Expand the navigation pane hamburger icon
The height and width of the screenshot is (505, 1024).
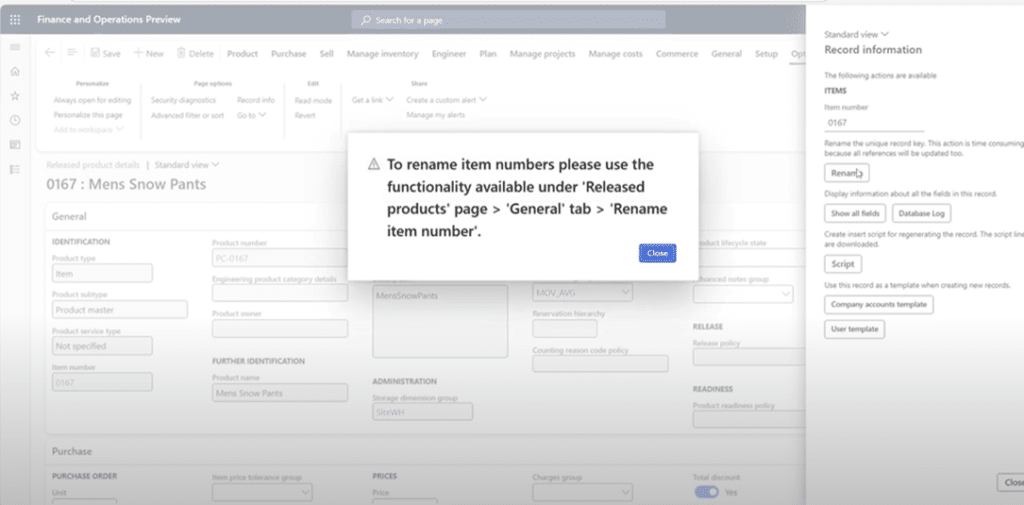point(15,47)
